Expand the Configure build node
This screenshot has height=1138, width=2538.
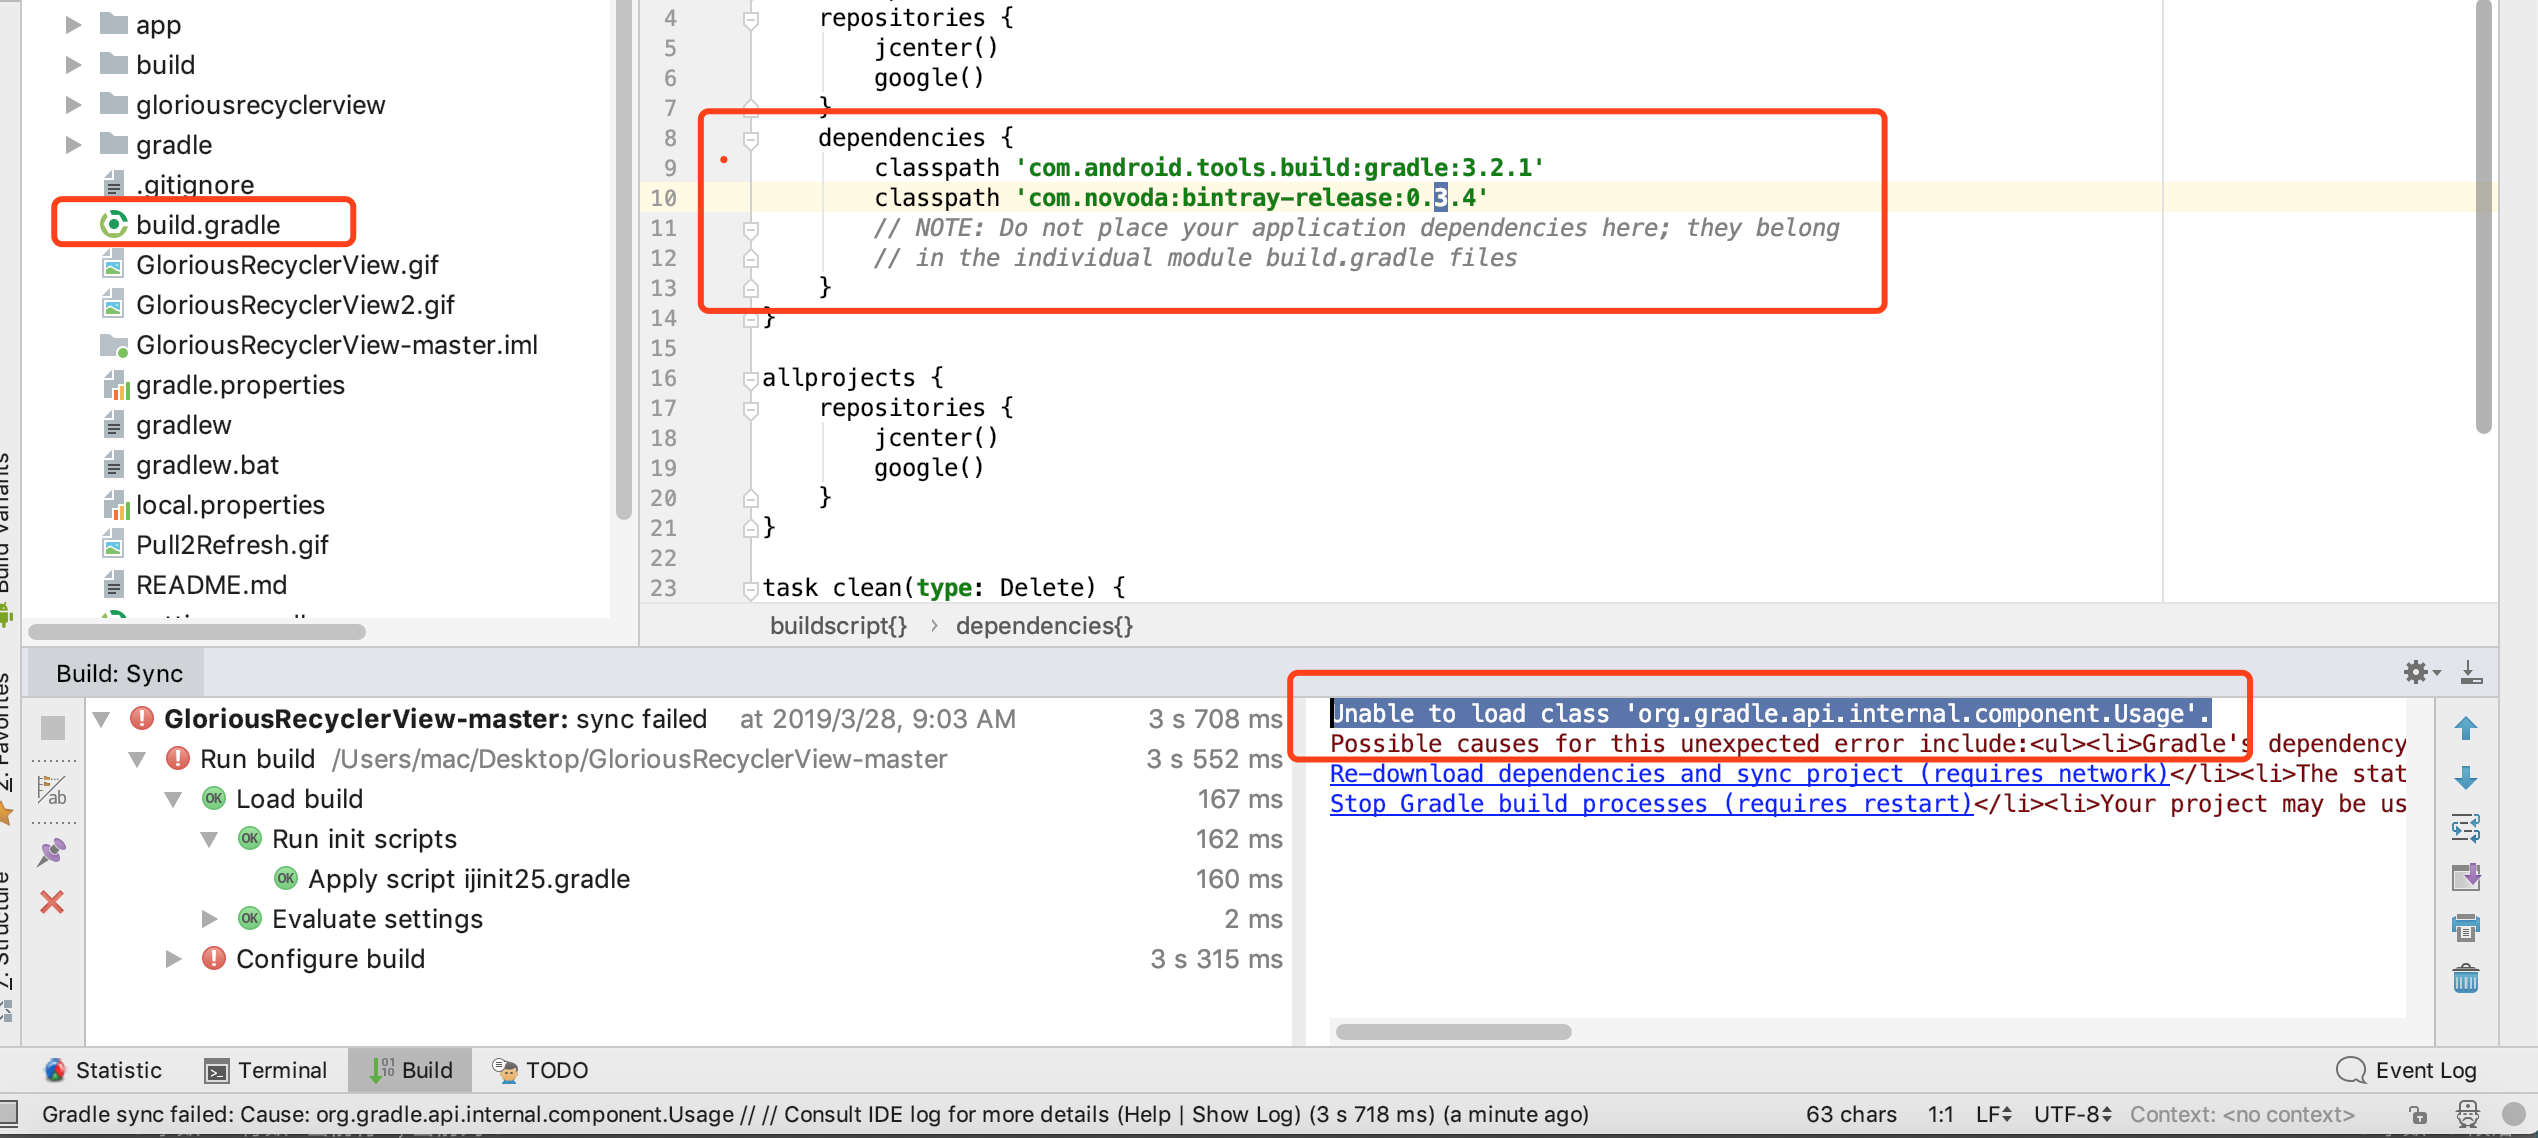pos(172,958)
